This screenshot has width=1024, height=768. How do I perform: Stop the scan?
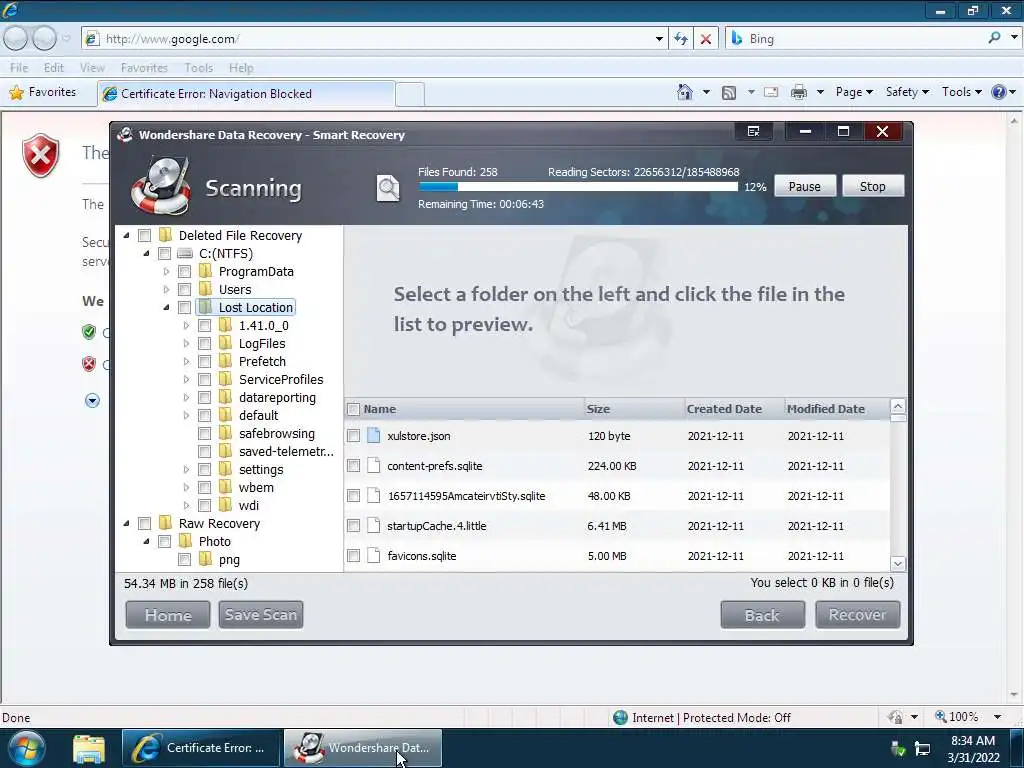[872, 186]
